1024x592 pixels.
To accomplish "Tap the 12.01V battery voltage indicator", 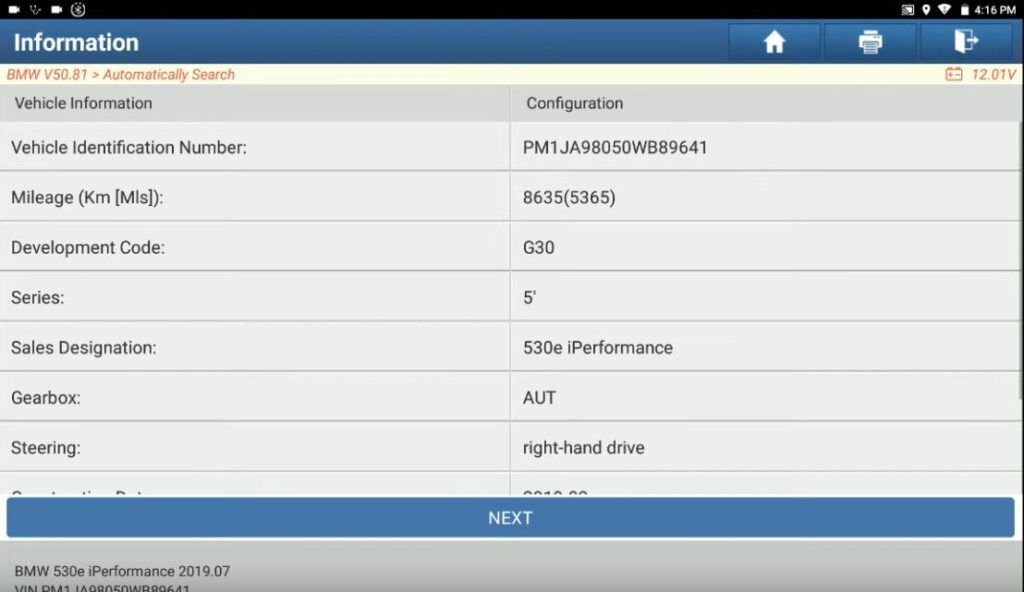I will click(x=985, y=74).
